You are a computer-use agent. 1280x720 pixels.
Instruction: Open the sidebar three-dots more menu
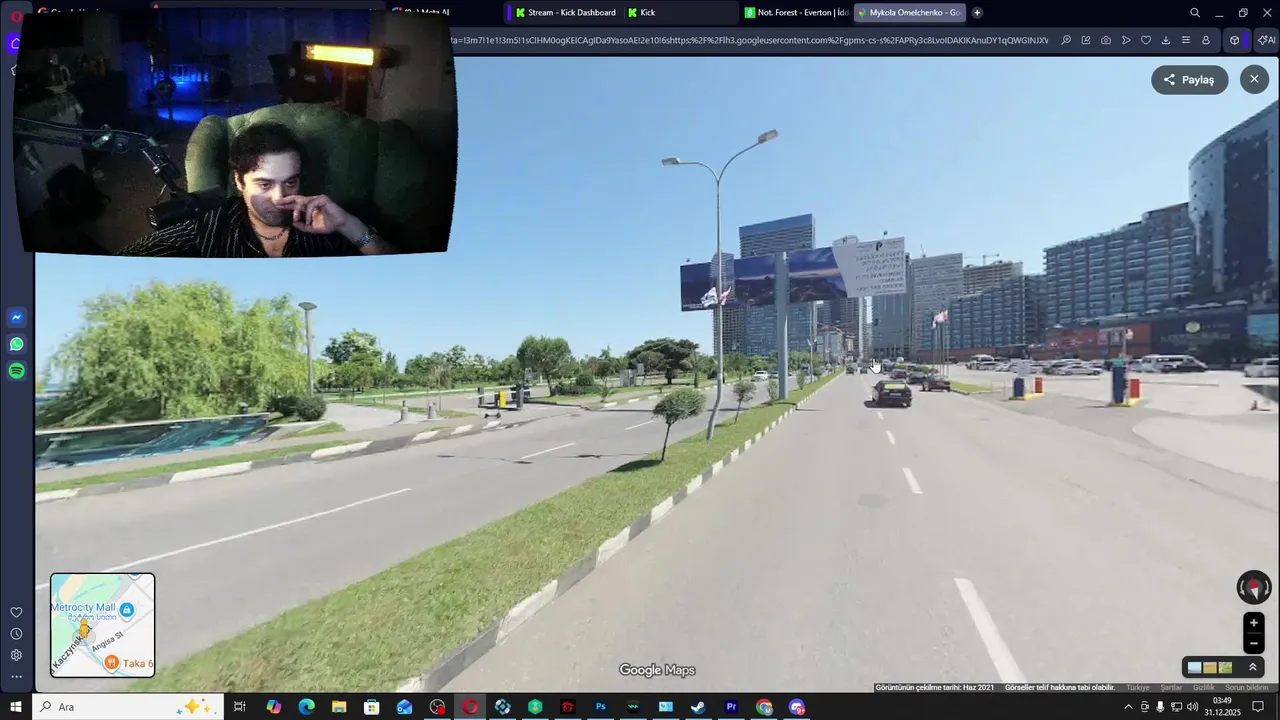16,677
